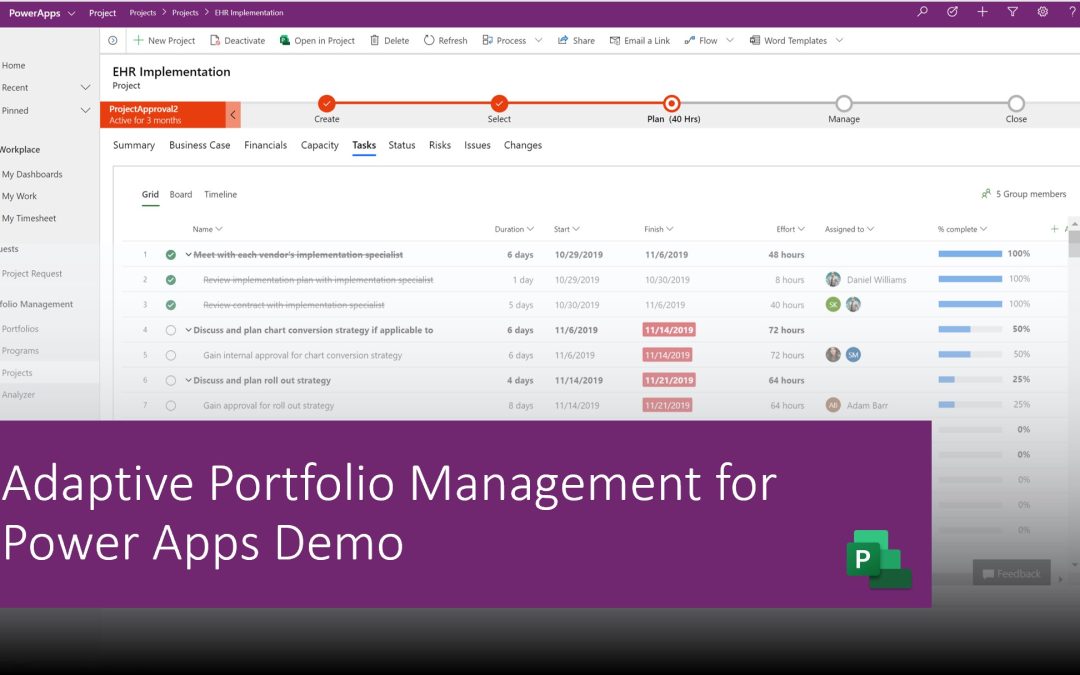
Task: Toggle completed checkmark on task row 1
Action: coord(171,255)
